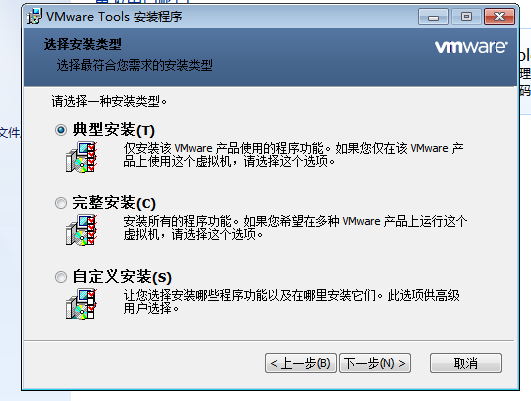The width and height of the screenshot is (531, 401).
Task: Cancel setup with 取消 button
Action: [x=466, y=363]
